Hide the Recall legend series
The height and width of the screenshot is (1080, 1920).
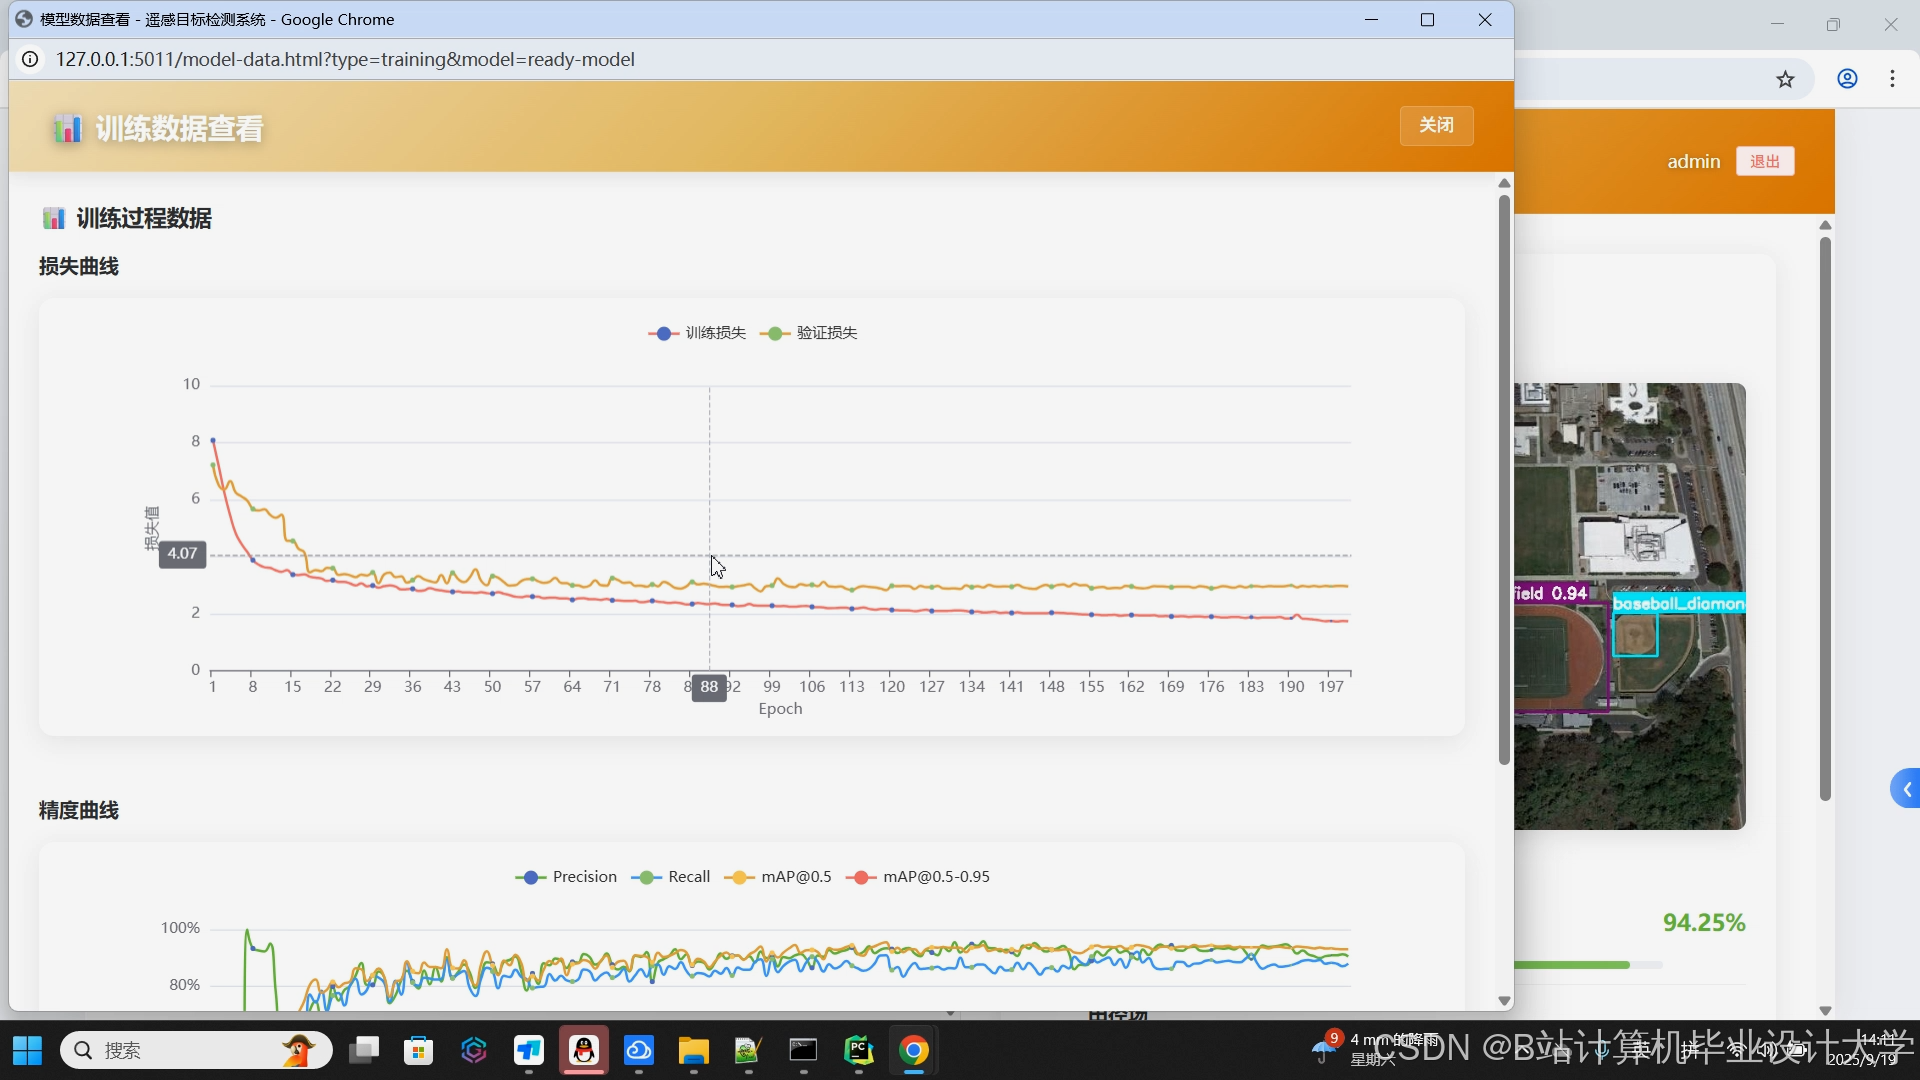(671, 877)
